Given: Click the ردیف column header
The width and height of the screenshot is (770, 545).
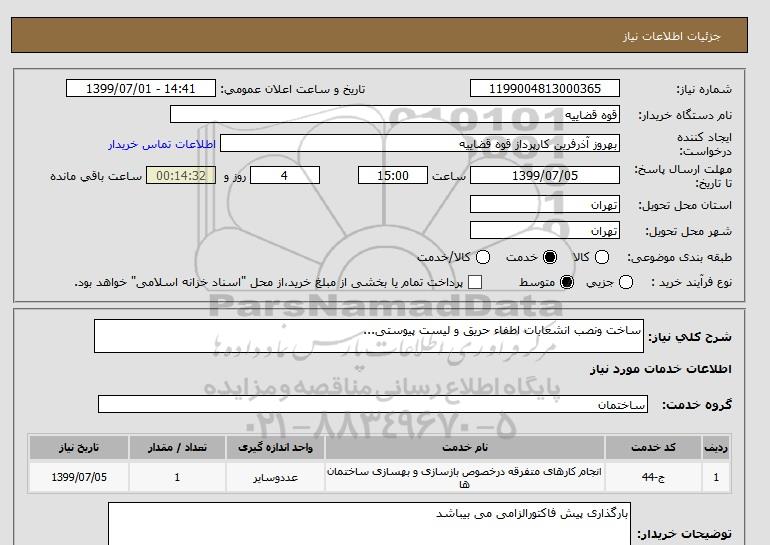Looking at the screenshot, I should [x=716, y=447].
